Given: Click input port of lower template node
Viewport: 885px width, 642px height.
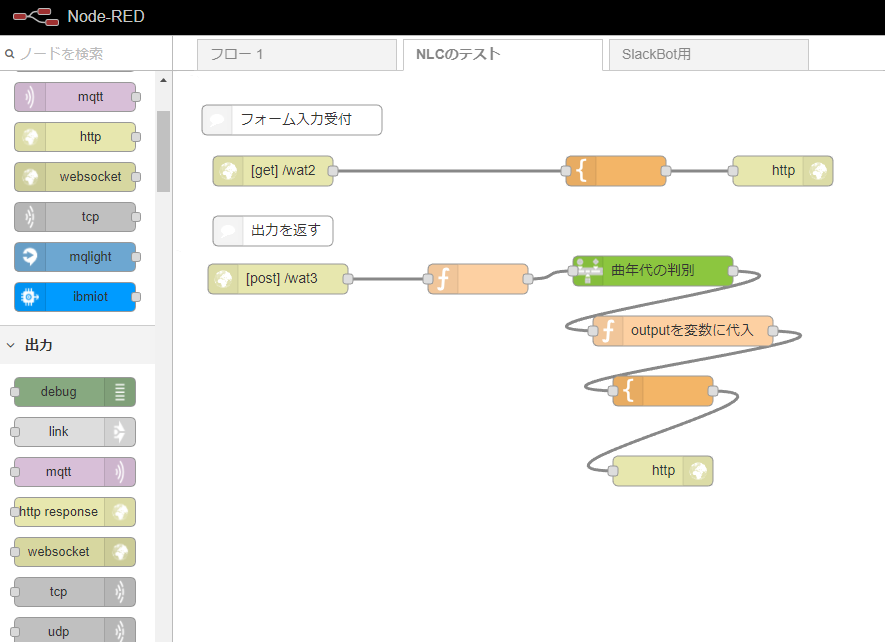Looking at the screenshot, I should (614, 391).
